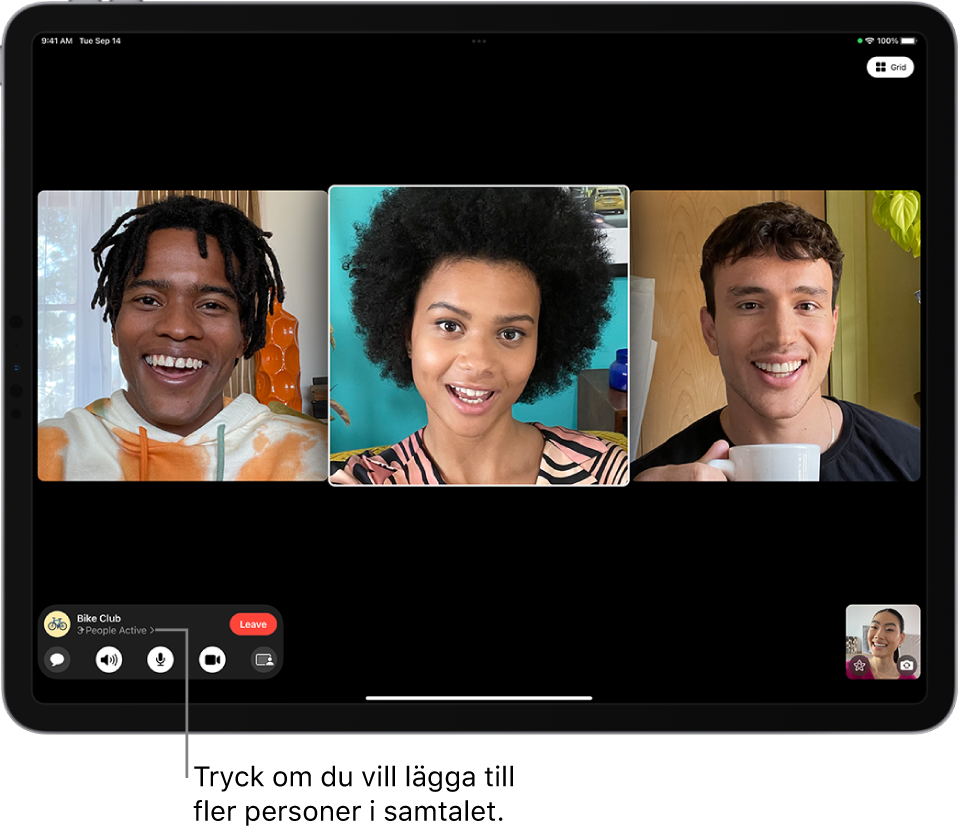Select the center woman's video tile
This screenshot has height=835, width=963.
[x=481, y=337]
